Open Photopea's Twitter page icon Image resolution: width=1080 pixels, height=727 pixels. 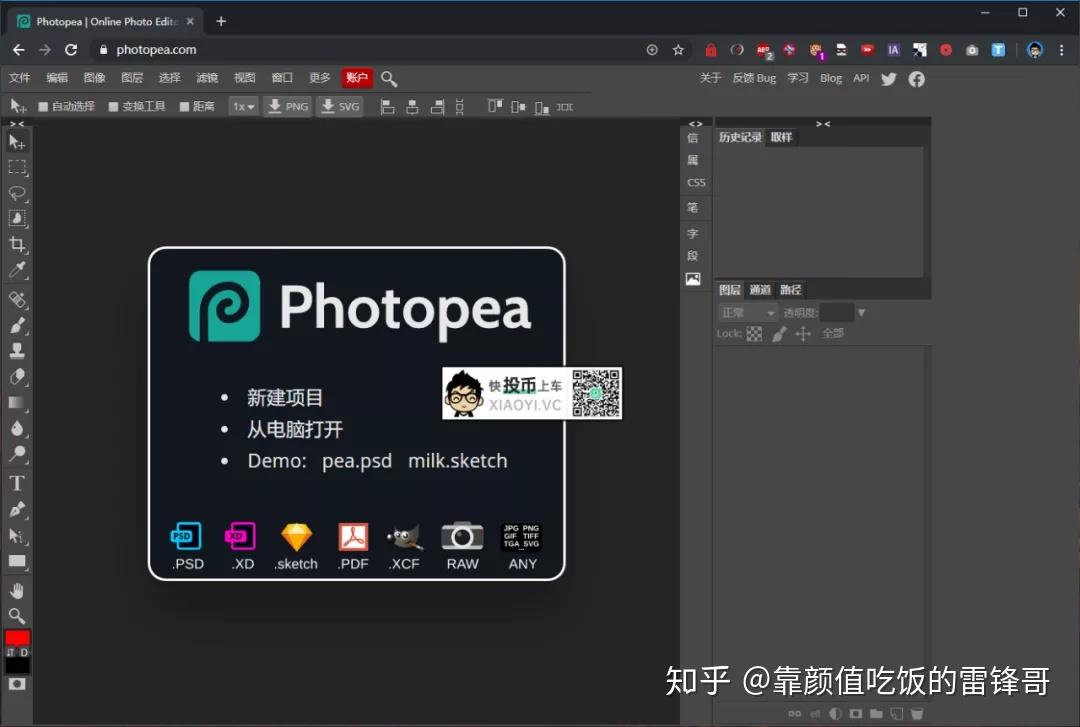889,79
